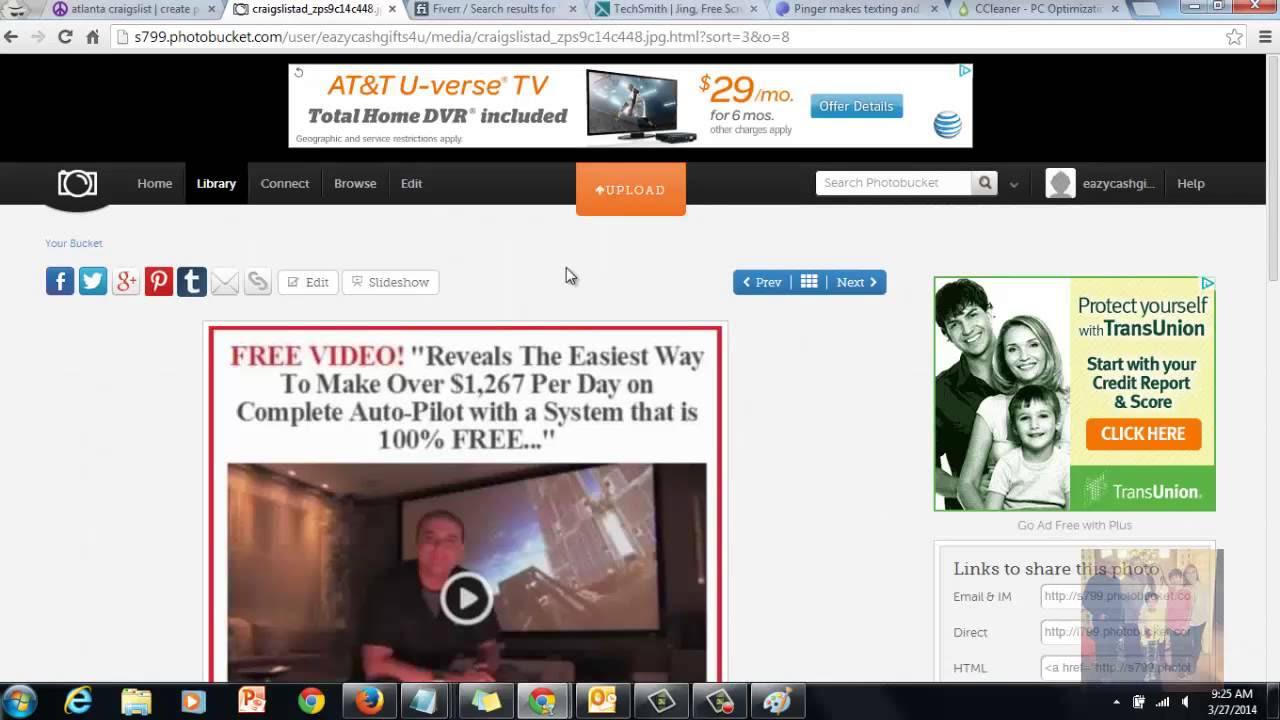The image size is (1280, 720).
Task: Share the photo on Twitter
Action: [93, 281]
